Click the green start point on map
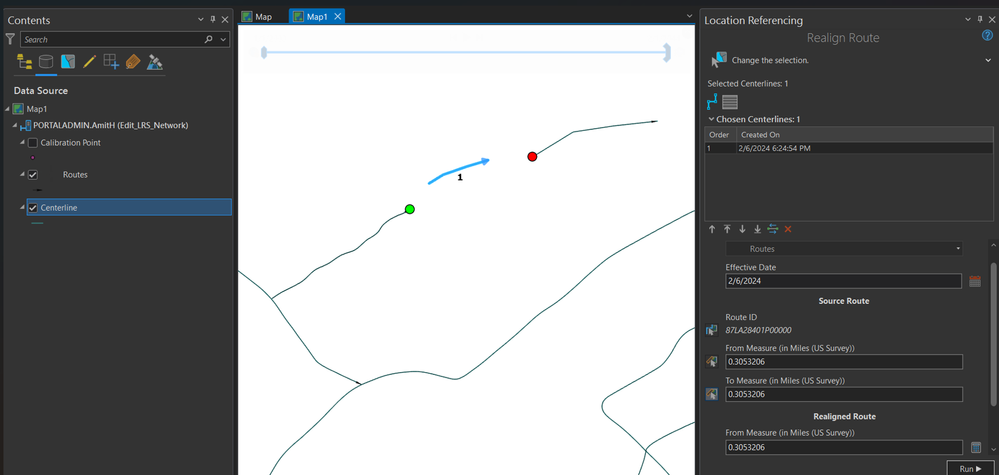Image resolution: width=999 pixels, height=475 pixels. (410, 209)
